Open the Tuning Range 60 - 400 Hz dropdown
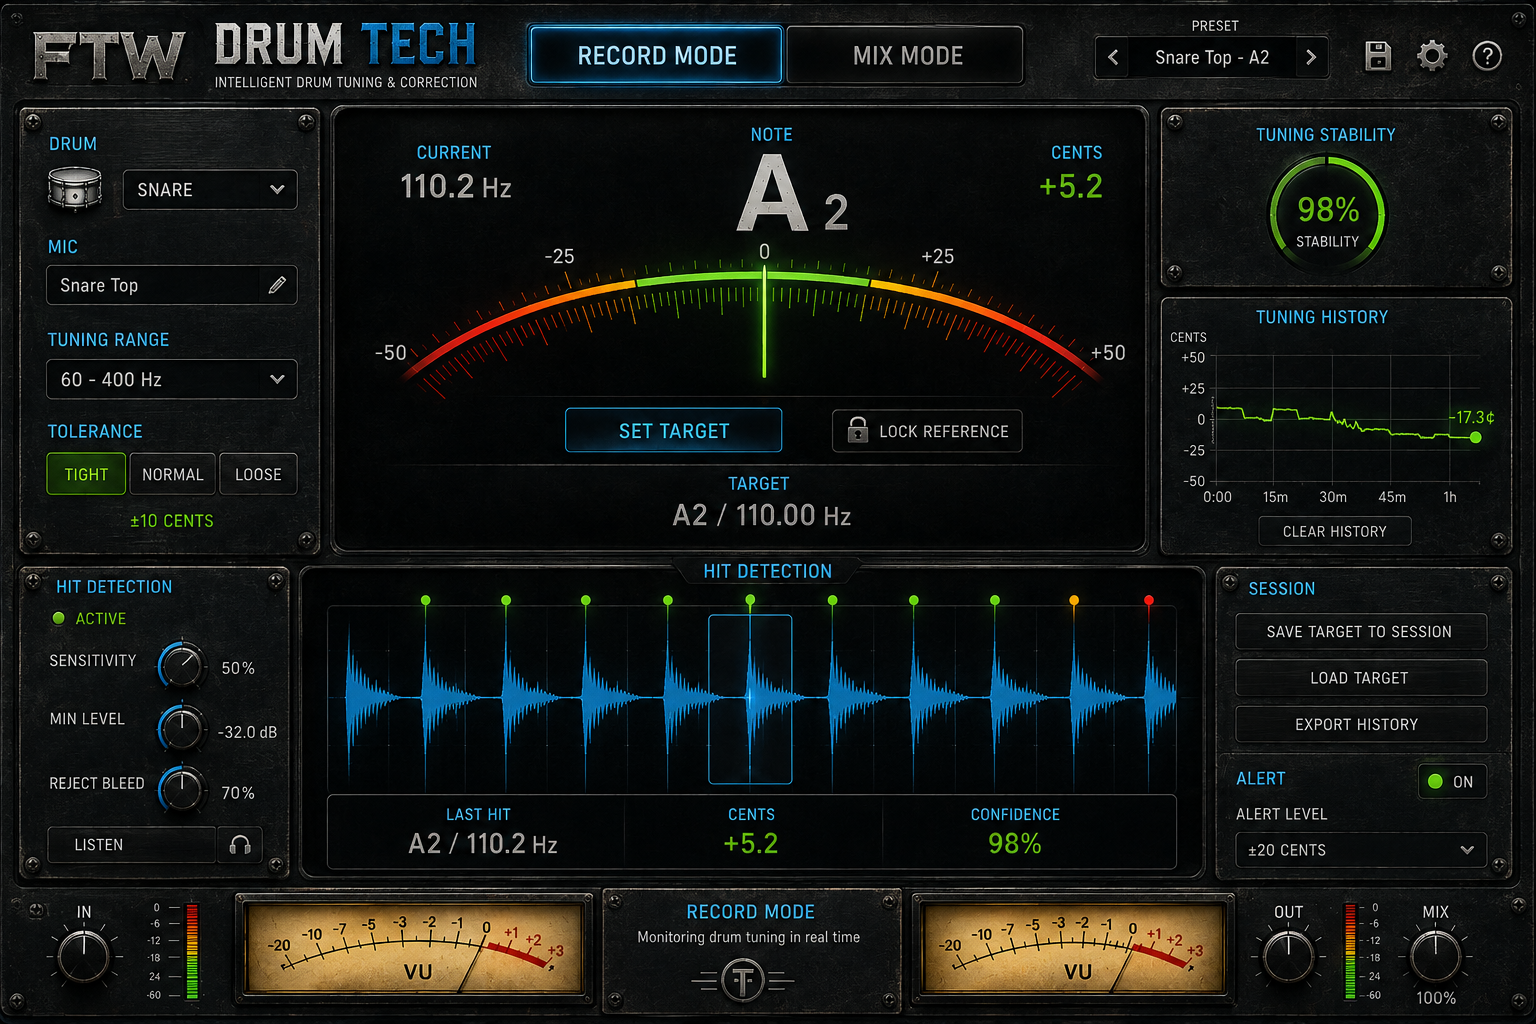Image resolution: width=1536 pixels, height=1024 pixels. pyautogui.click(x=172, y=379)
